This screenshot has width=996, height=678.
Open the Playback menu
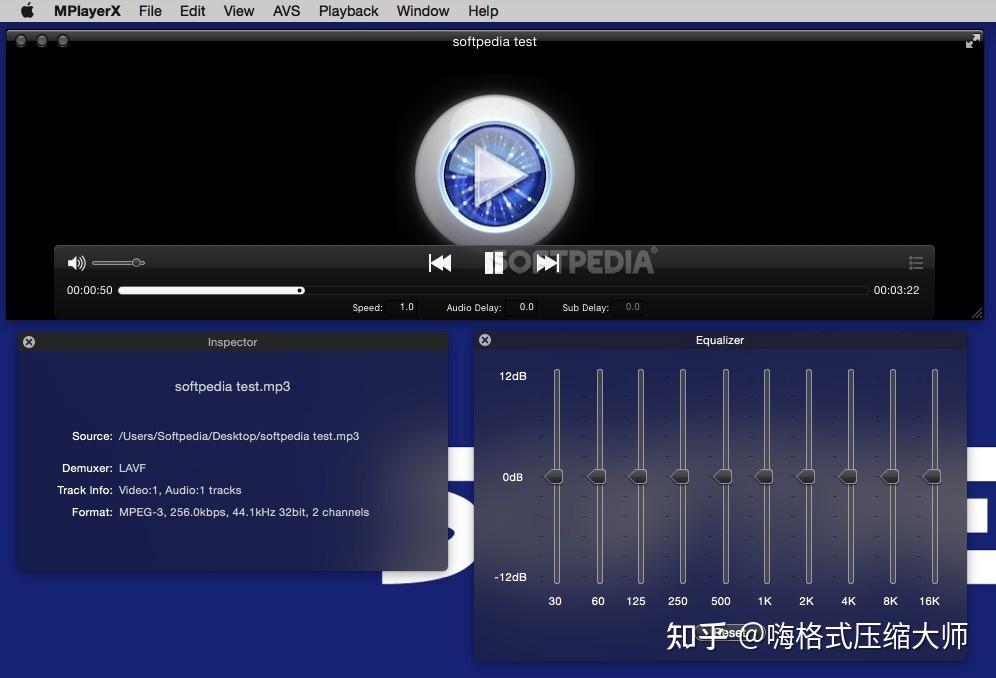click(x=348, y=11)
